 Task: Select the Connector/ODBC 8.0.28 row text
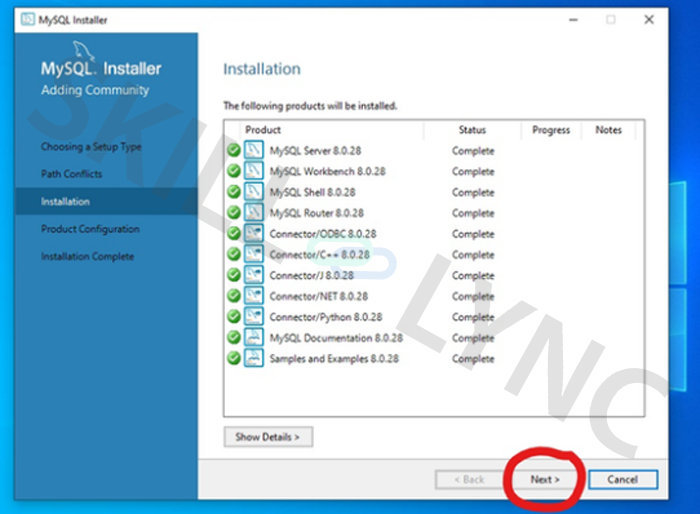(323, 234)
